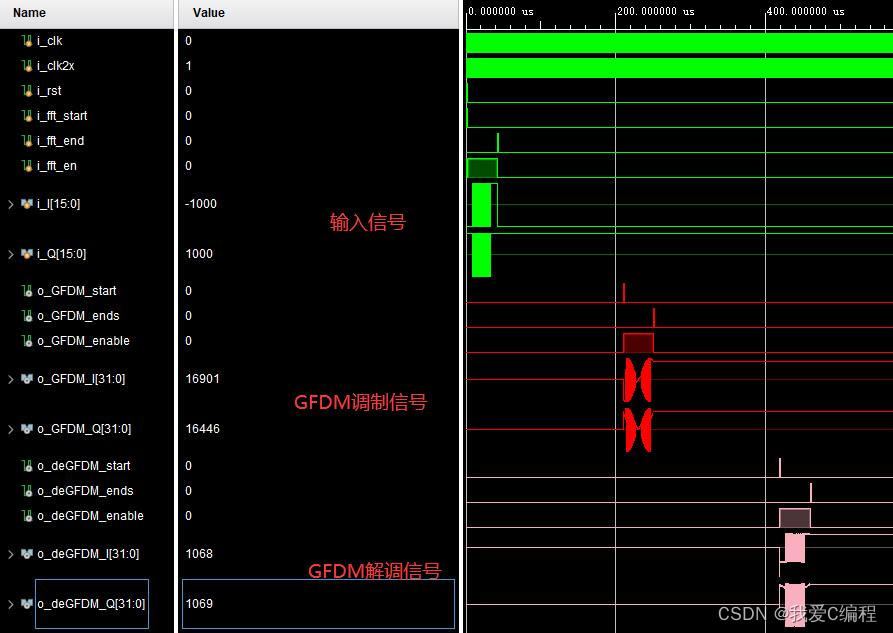This screenshot has width=893, height=633.
Task: Expand the o_GFDM_I[31:0] bus
Action: coord(10,379)
